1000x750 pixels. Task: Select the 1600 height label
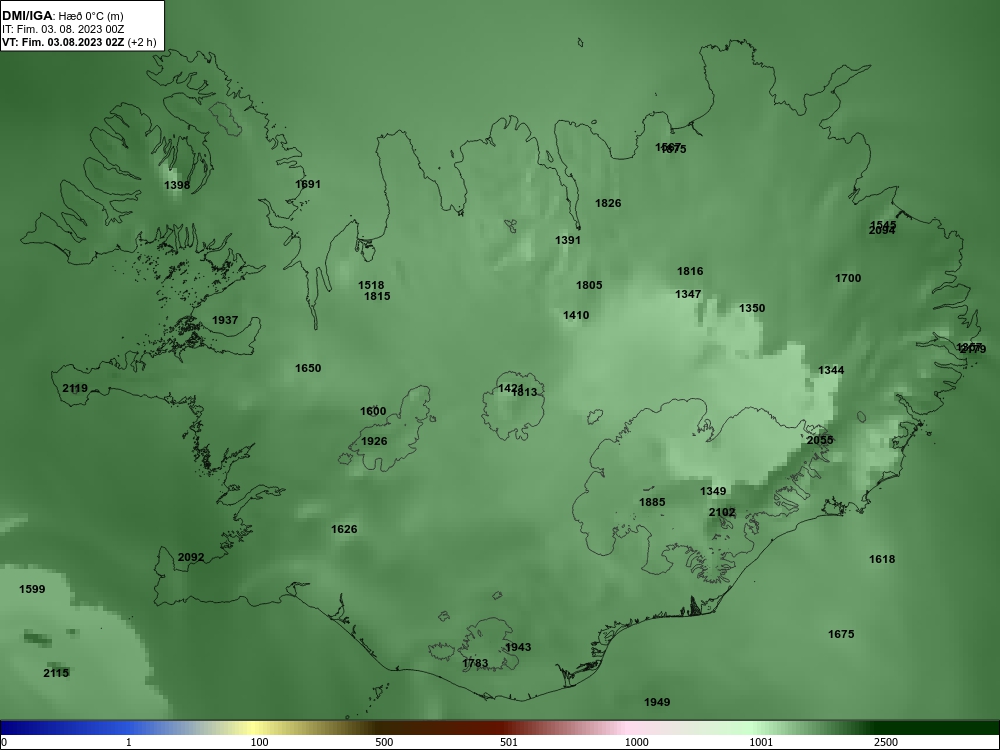[x=373, y=411]
